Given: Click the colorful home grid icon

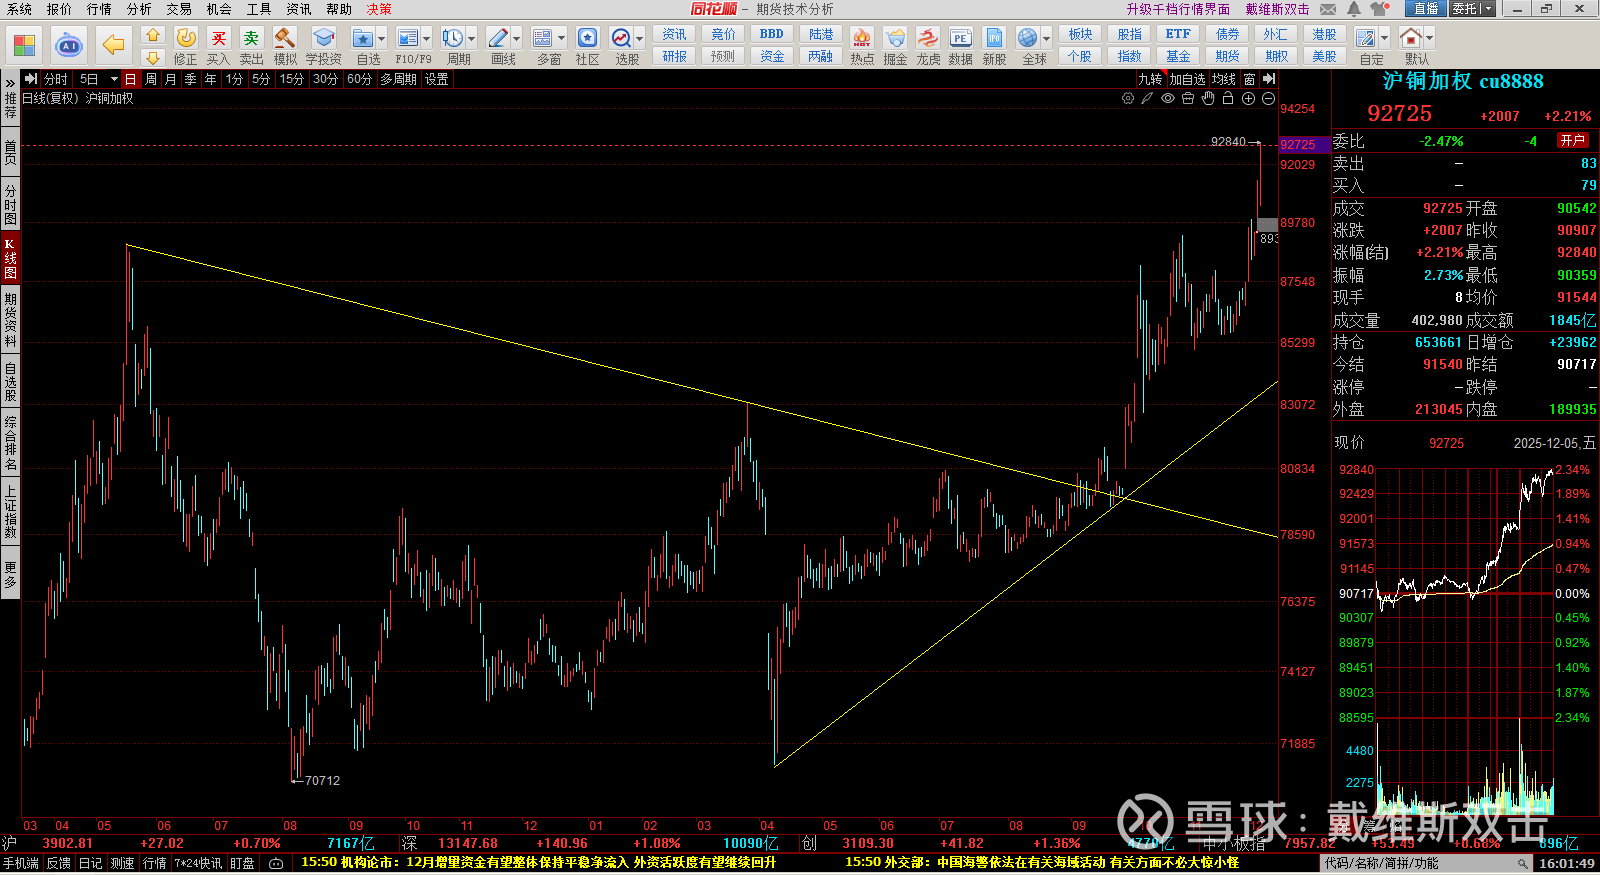Looking at the screenshot, I should (x=24, y=45).
